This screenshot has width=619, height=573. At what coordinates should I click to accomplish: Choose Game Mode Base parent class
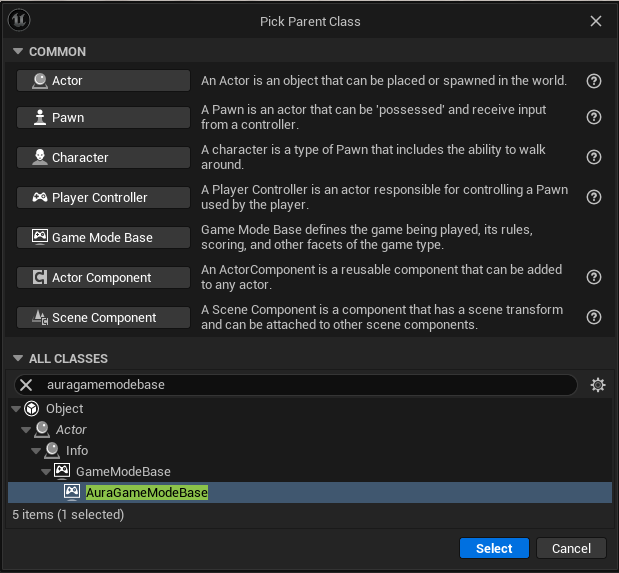coord(103,237)
